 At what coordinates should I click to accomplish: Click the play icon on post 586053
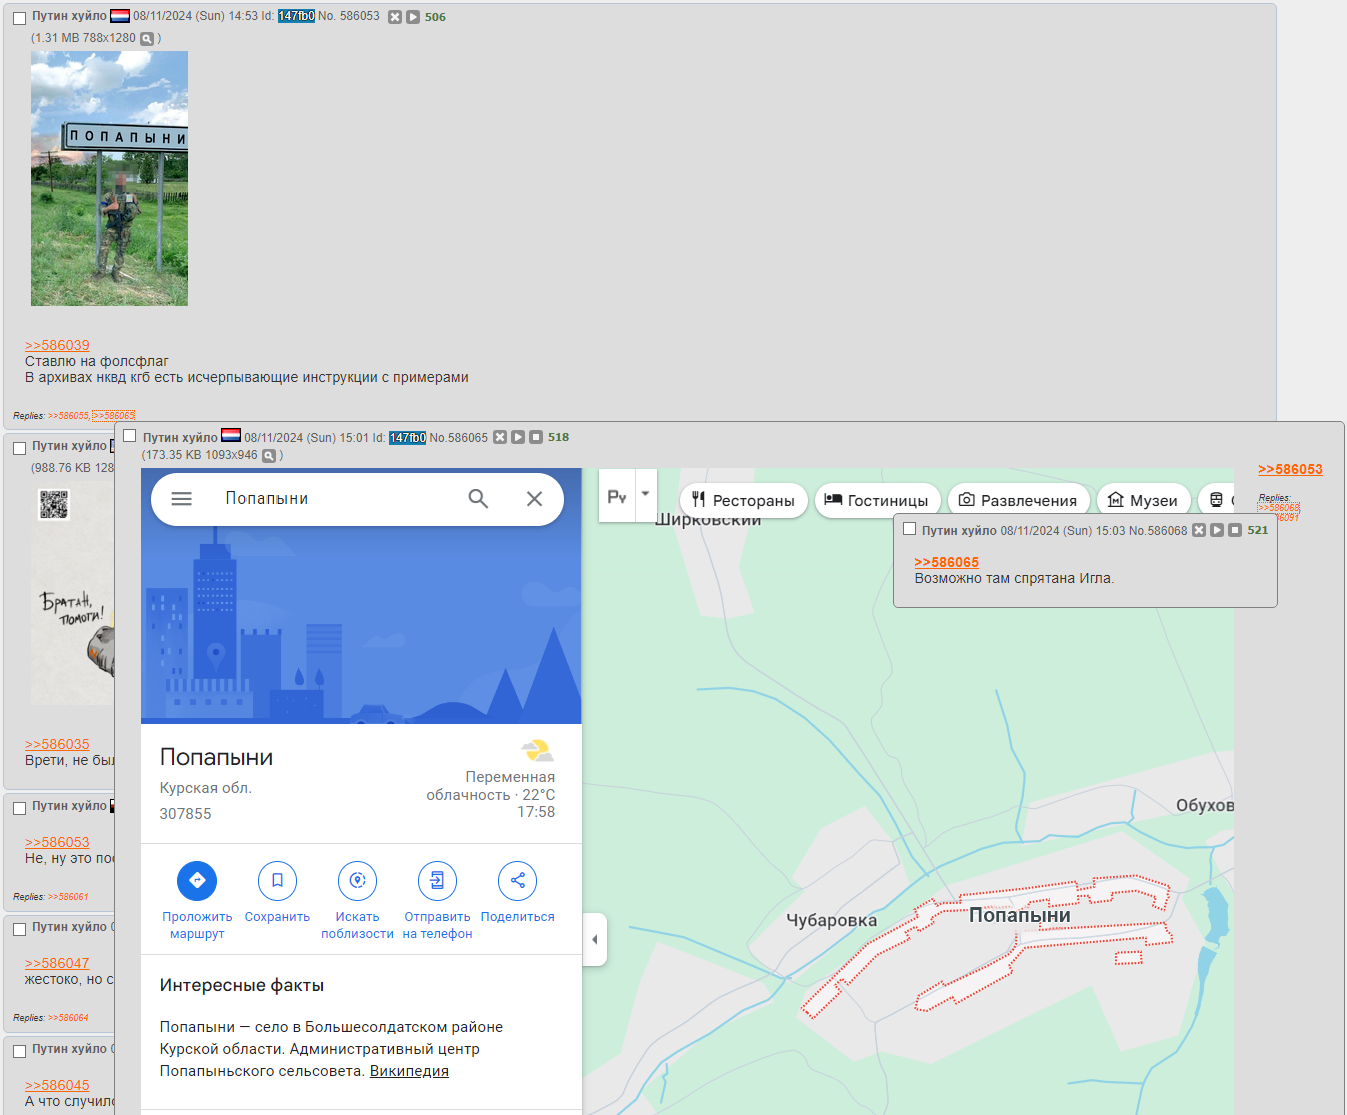click(x=413, y=17)
